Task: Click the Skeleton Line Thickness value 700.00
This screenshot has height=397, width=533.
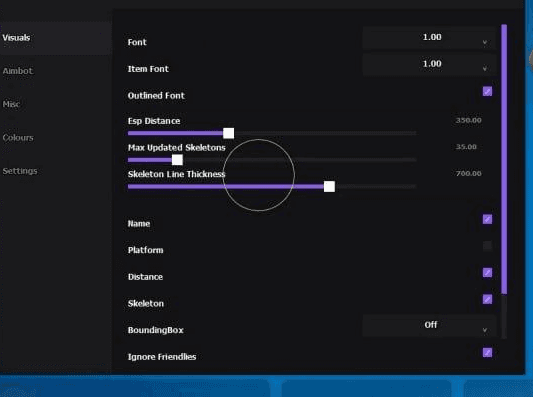Action: pos(468,174)
